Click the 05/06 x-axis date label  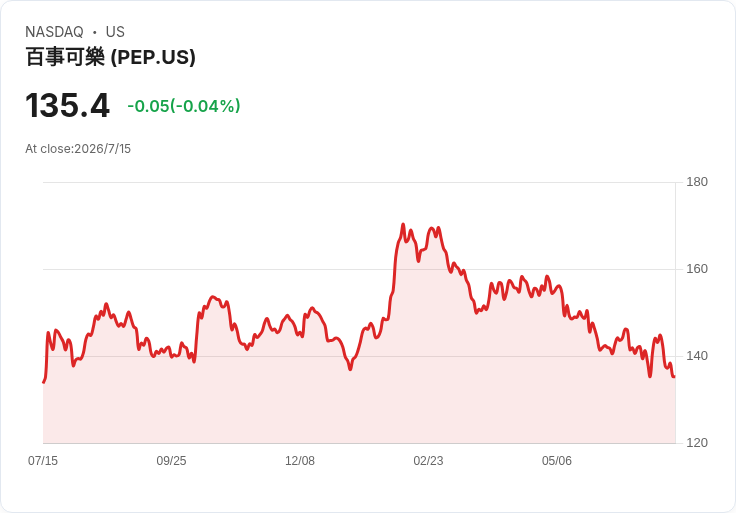pyautogui.click(x=557, y=461)
